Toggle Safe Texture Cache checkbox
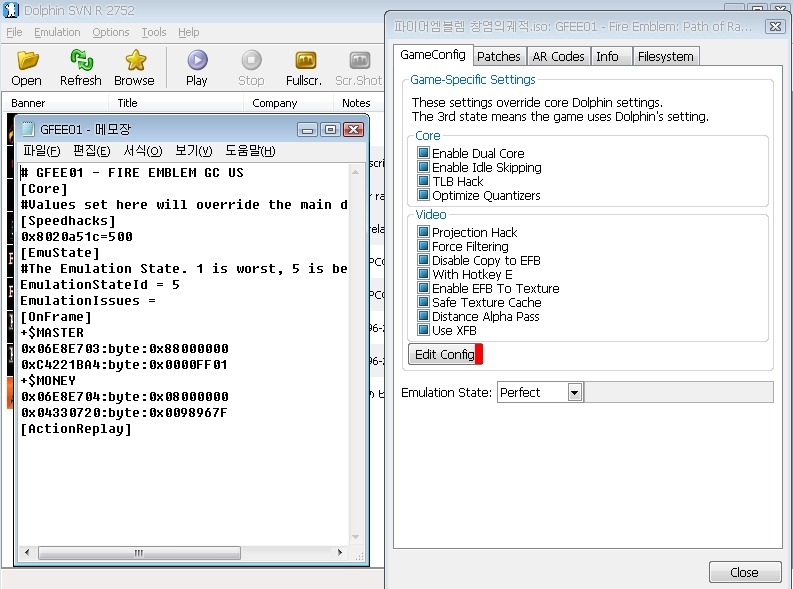 (x=423, y=302)
